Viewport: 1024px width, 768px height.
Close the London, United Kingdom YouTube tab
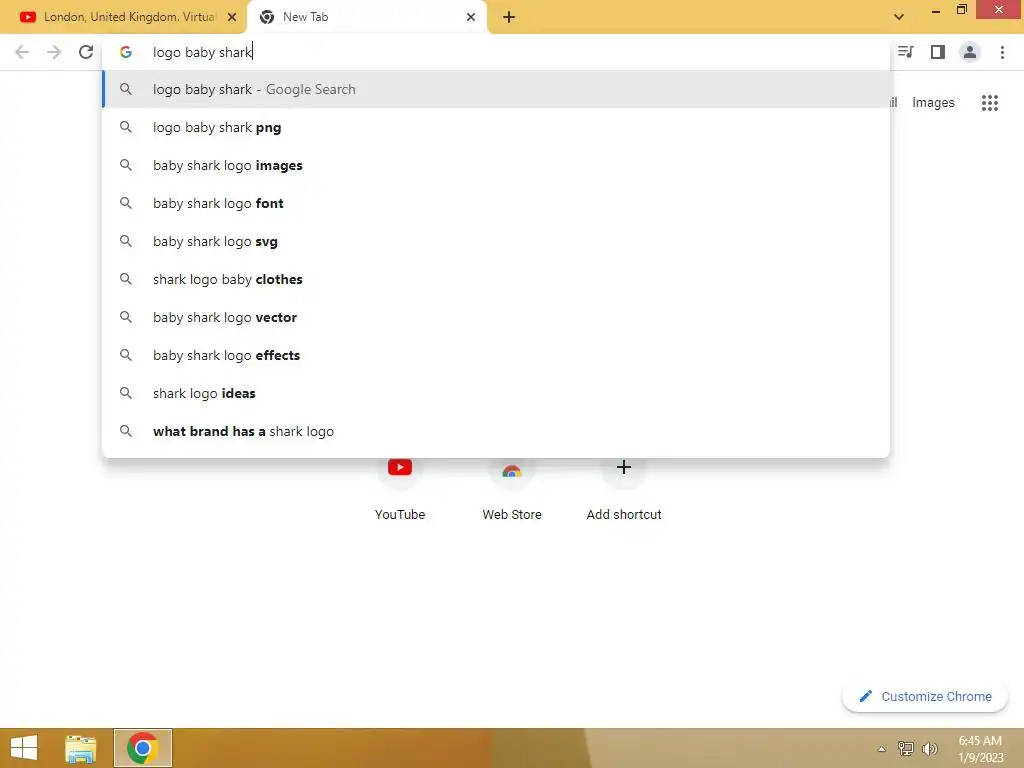coord(232,17)
